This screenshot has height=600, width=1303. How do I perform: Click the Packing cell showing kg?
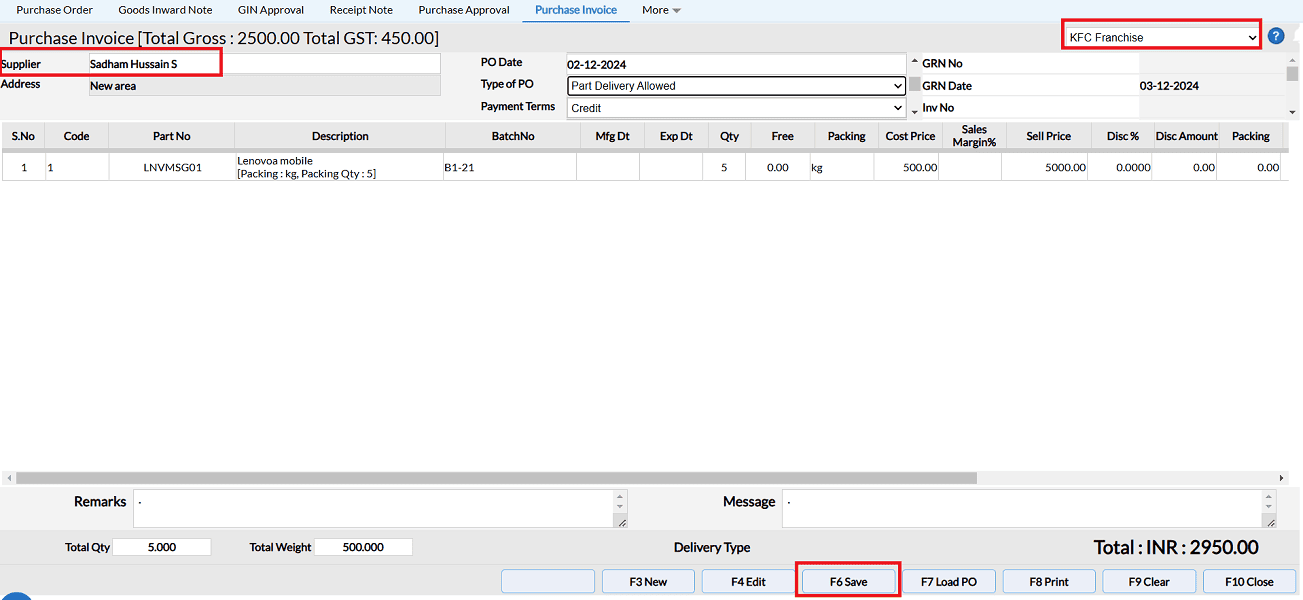(841, 167)
